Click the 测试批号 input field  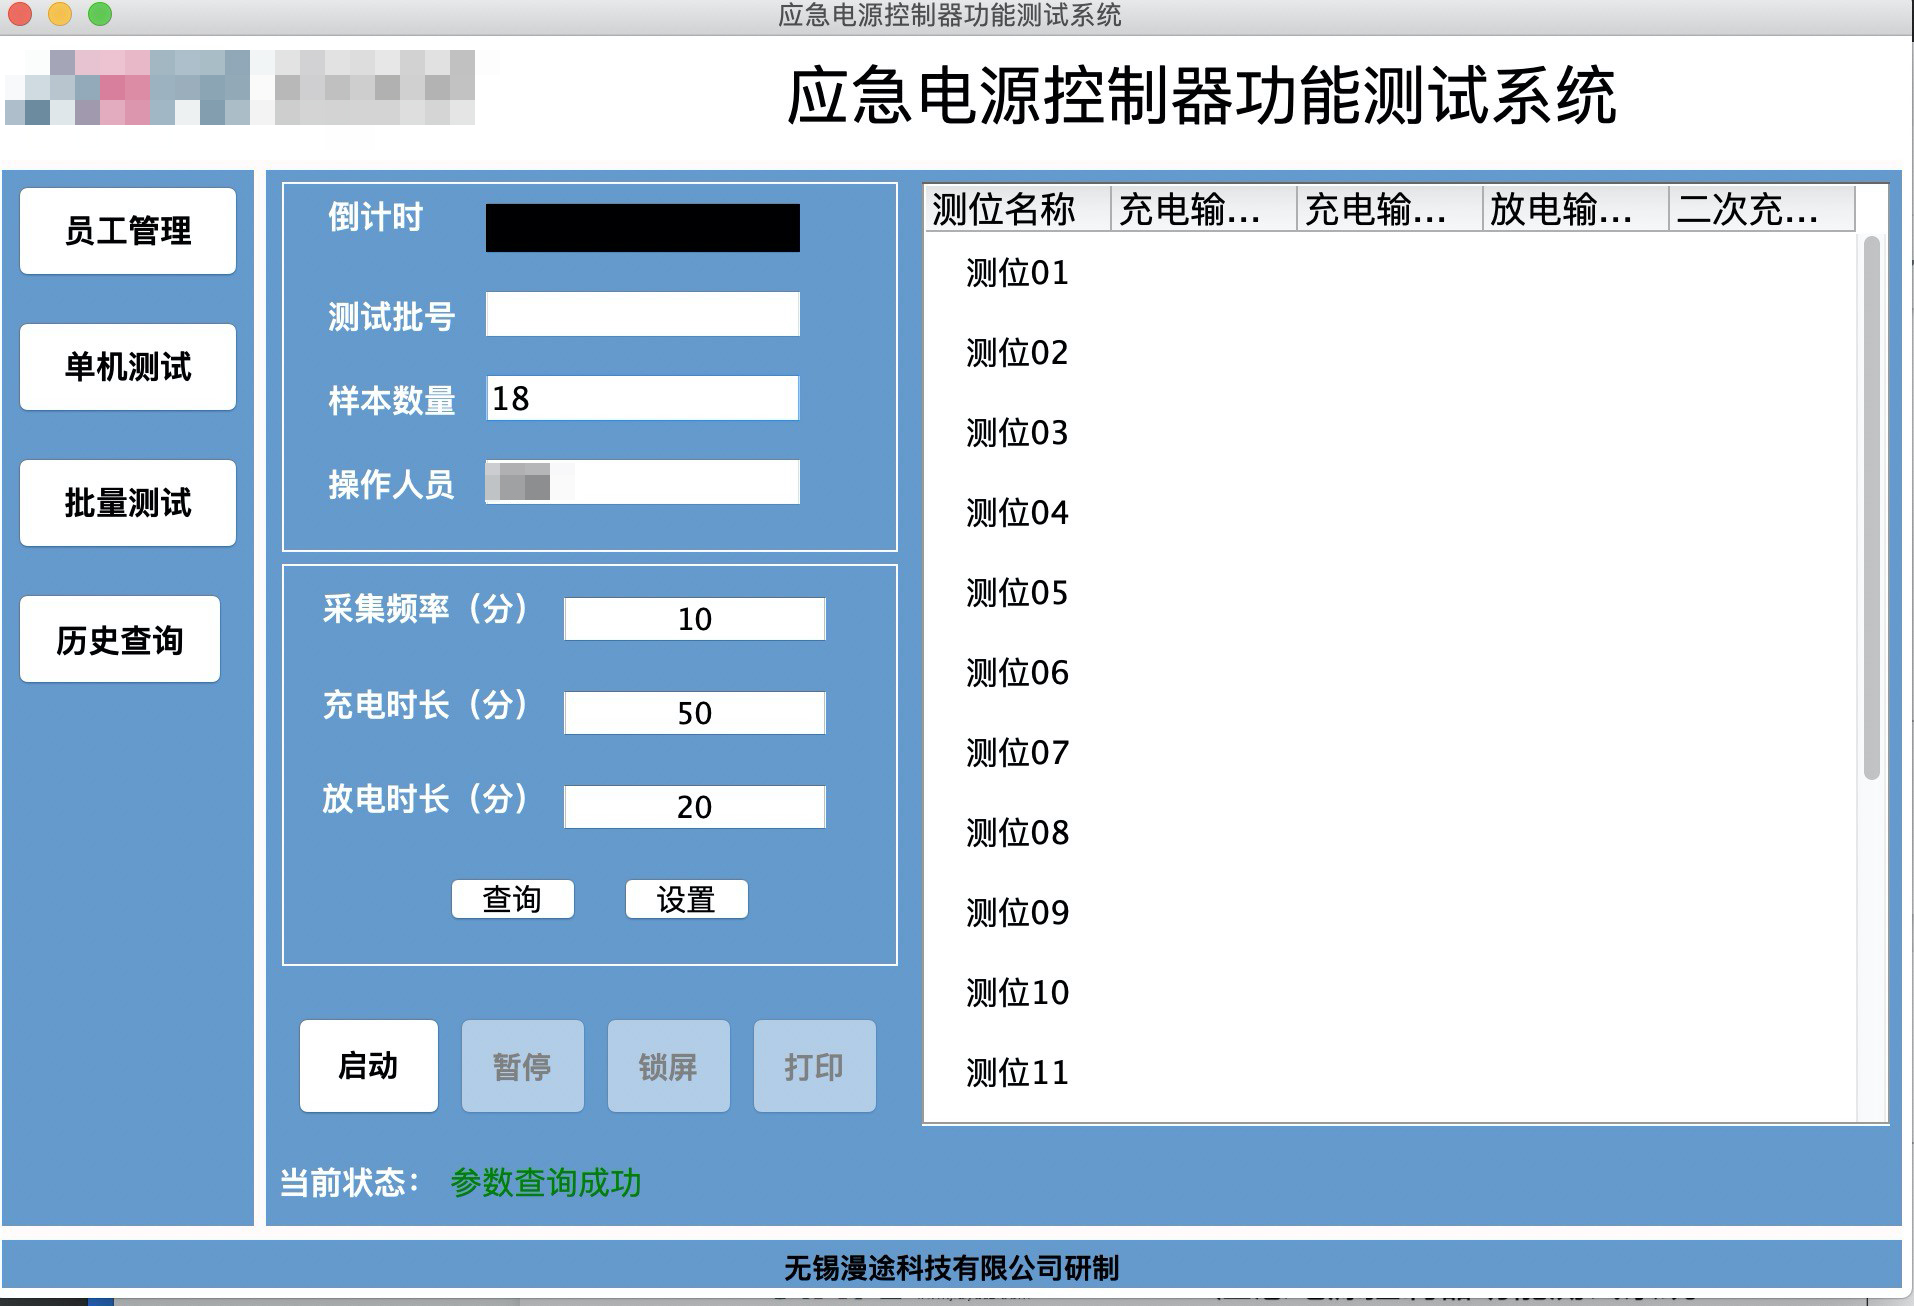(x=642, y=314)
